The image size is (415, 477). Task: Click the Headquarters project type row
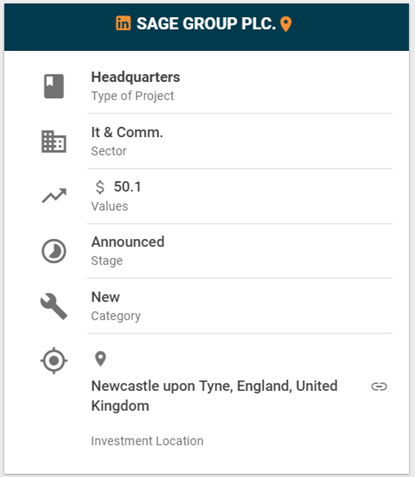click(x=240, y=86)
